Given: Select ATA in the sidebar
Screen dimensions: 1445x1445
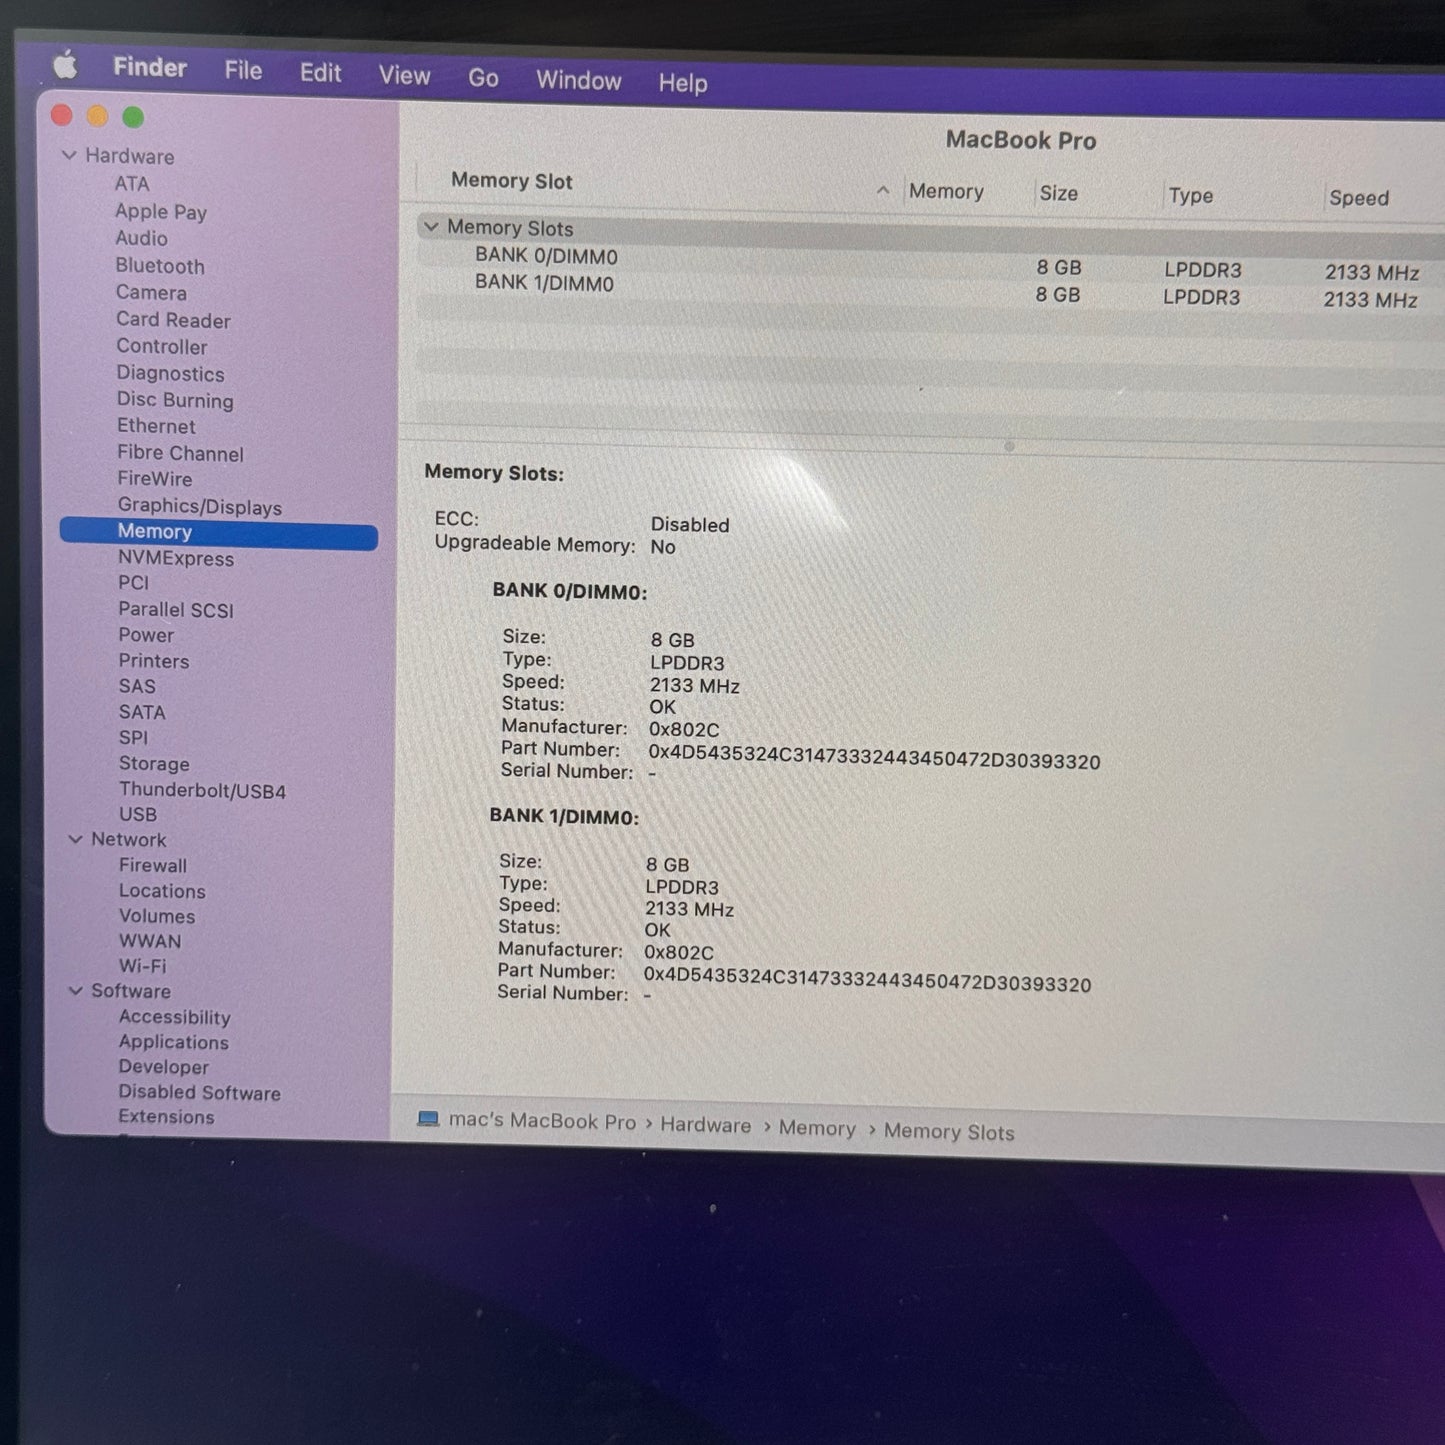Looking at the screenshot, I should coord(132,184).
